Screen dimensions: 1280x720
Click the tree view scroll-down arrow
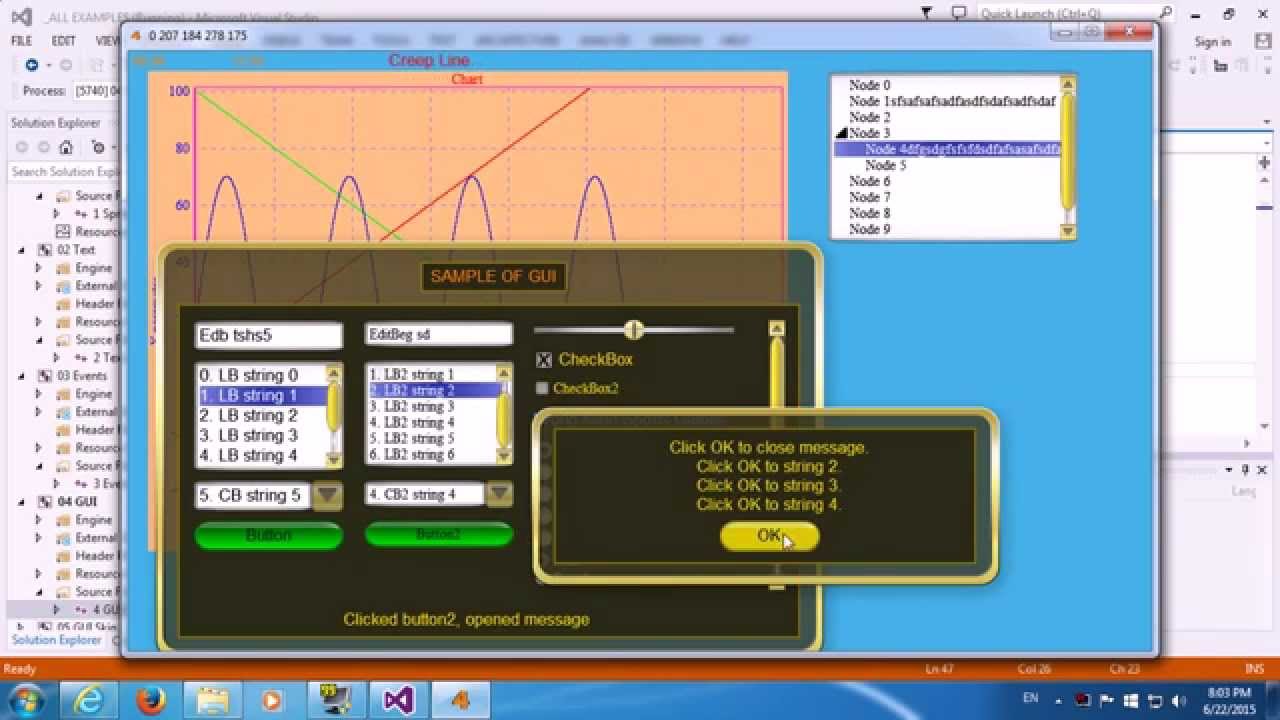point(1067,231)
